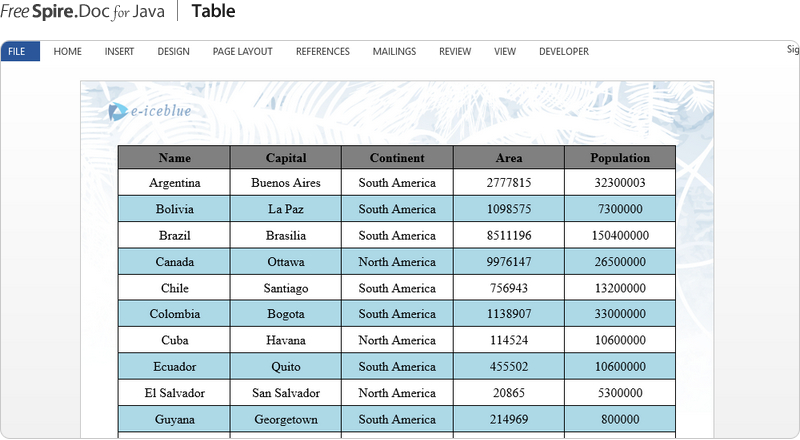Select the Colombia cell
Viewport: 800px width, 440px height.
tap(174, 314)
